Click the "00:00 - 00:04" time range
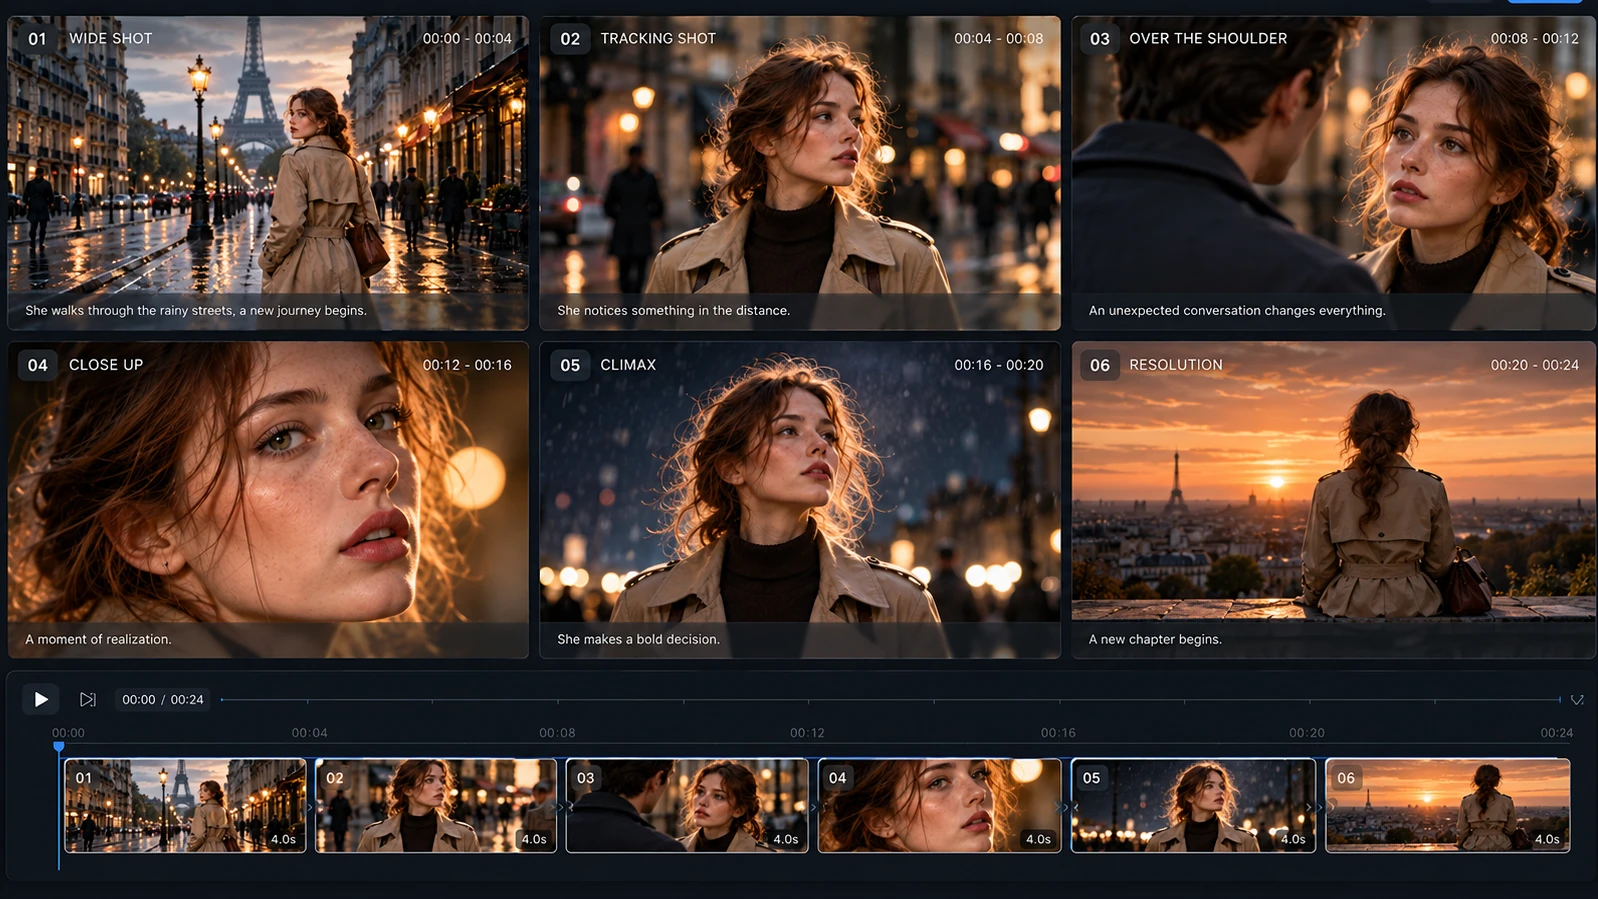The image size is (1598, 899). pos(467,39)
